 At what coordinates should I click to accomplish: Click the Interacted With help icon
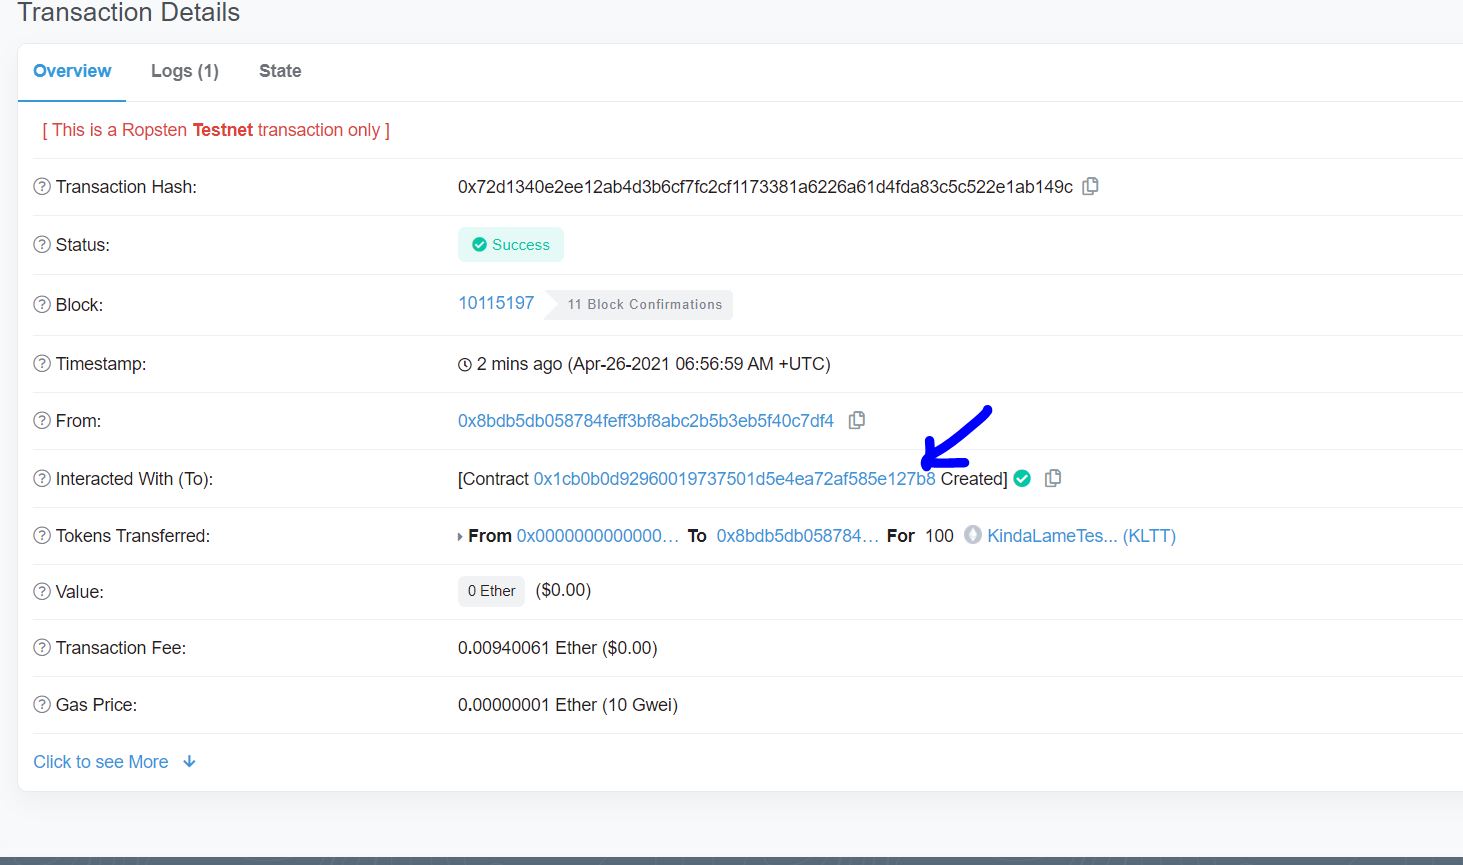click(42, 479)
